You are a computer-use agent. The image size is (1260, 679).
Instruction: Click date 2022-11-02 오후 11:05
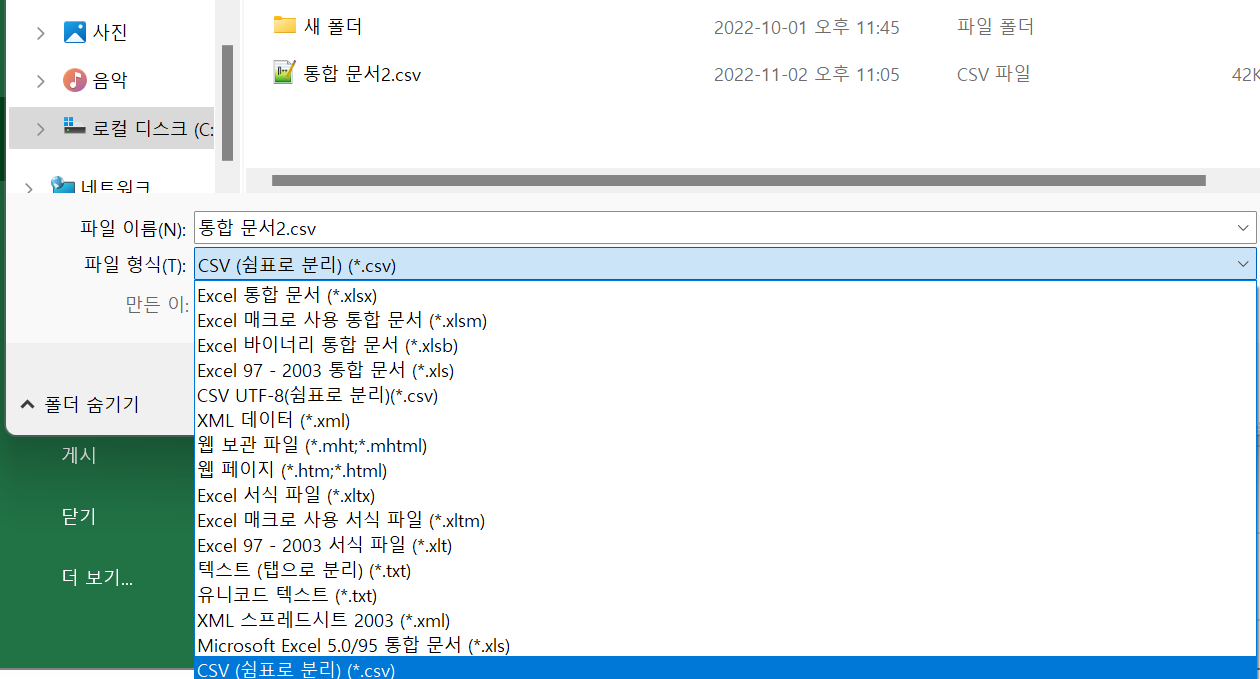pos(806,75)
